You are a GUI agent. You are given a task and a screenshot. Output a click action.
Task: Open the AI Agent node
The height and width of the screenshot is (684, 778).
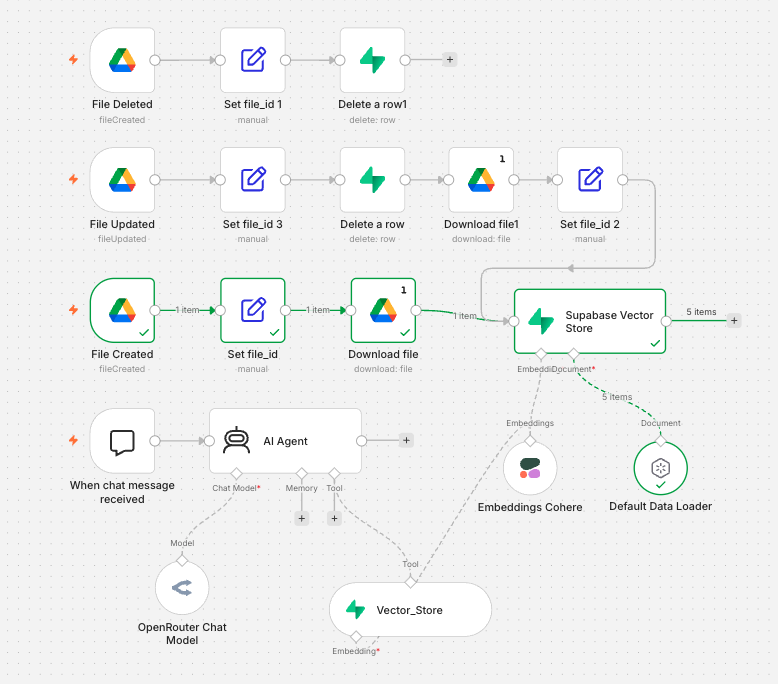click(x=285, y=440)
